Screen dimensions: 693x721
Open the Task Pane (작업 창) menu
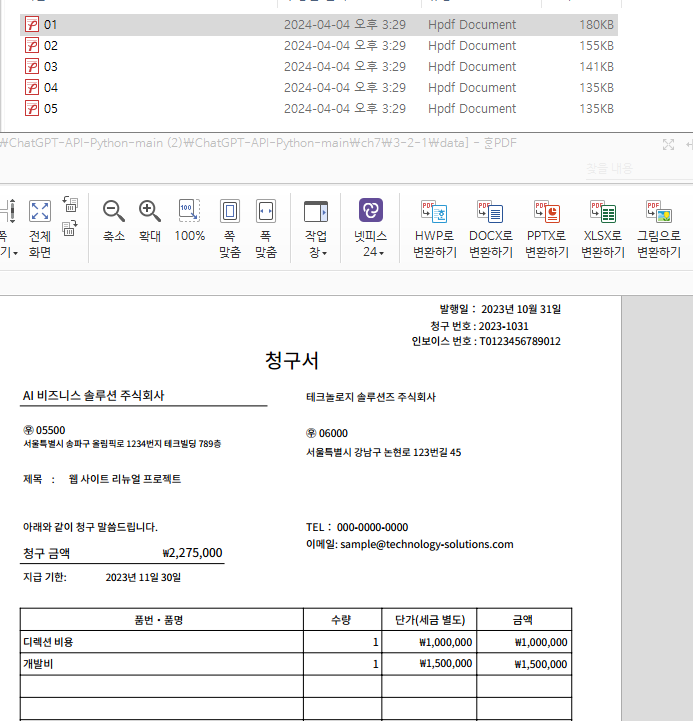(x=316, y=229)
